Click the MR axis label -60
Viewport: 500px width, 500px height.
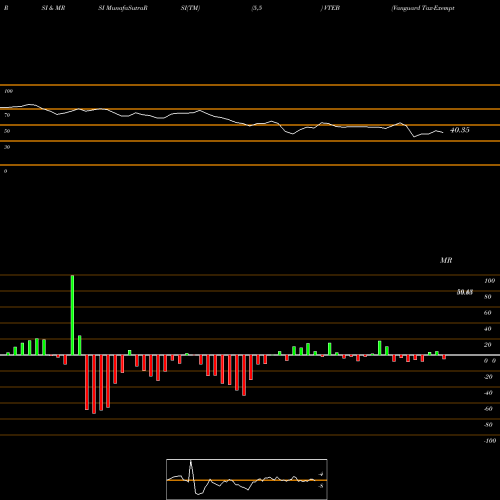(488, 409)
